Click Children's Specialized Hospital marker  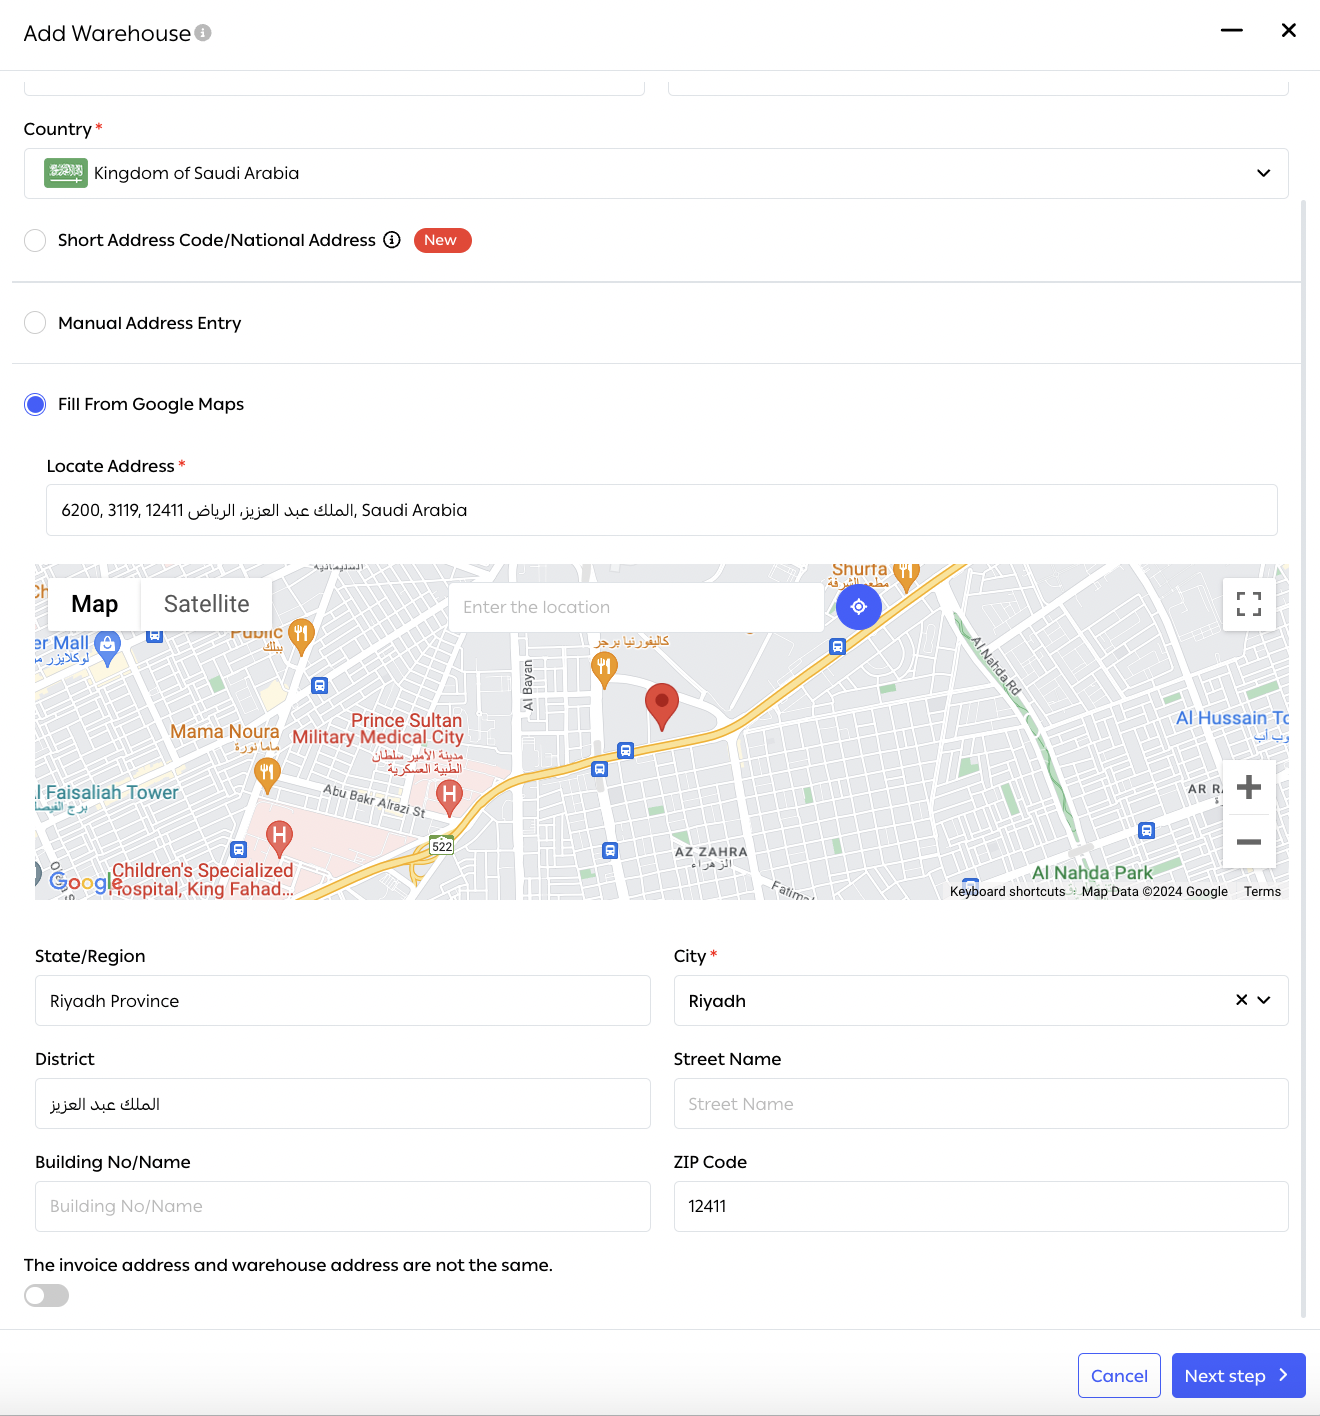point(279,838)
